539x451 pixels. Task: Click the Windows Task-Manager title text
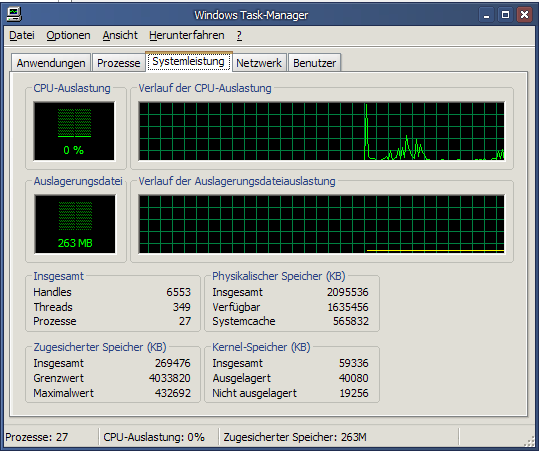[251, 15]
